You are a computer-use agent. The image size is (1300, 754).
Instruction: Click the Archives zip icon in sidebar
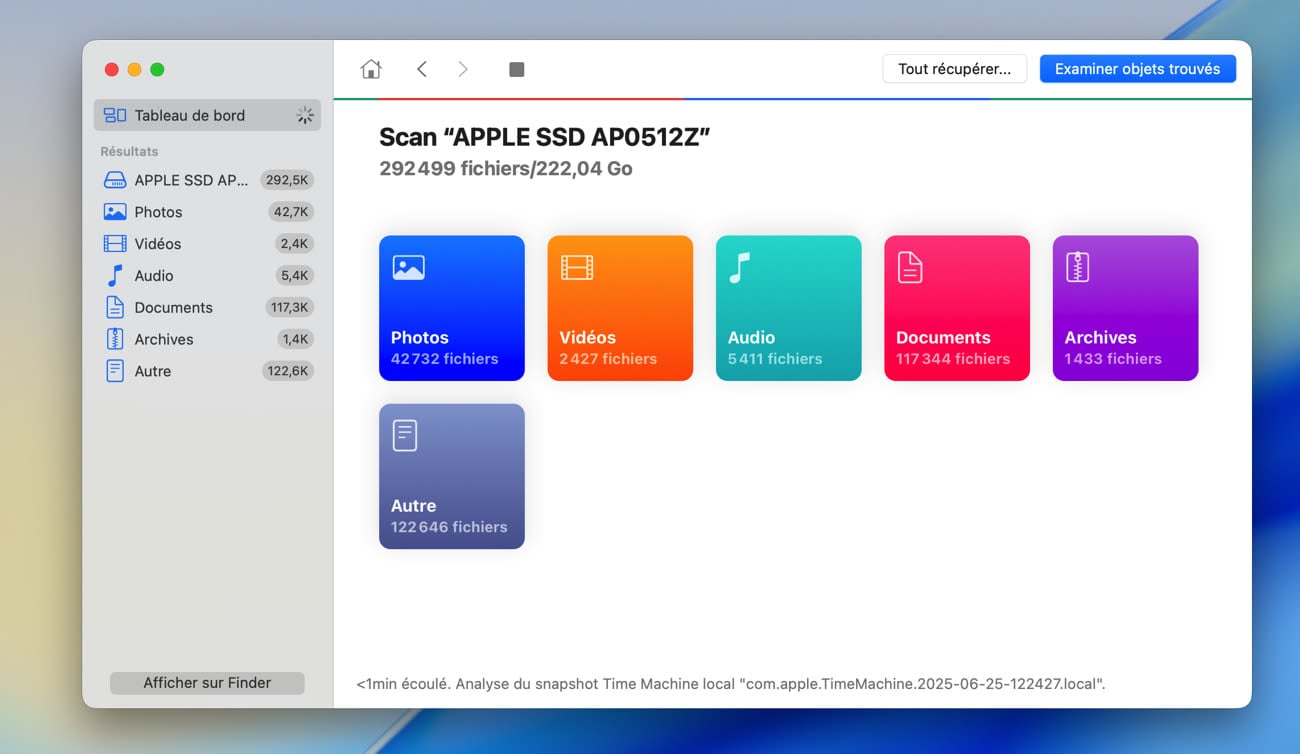coord(115,339)
